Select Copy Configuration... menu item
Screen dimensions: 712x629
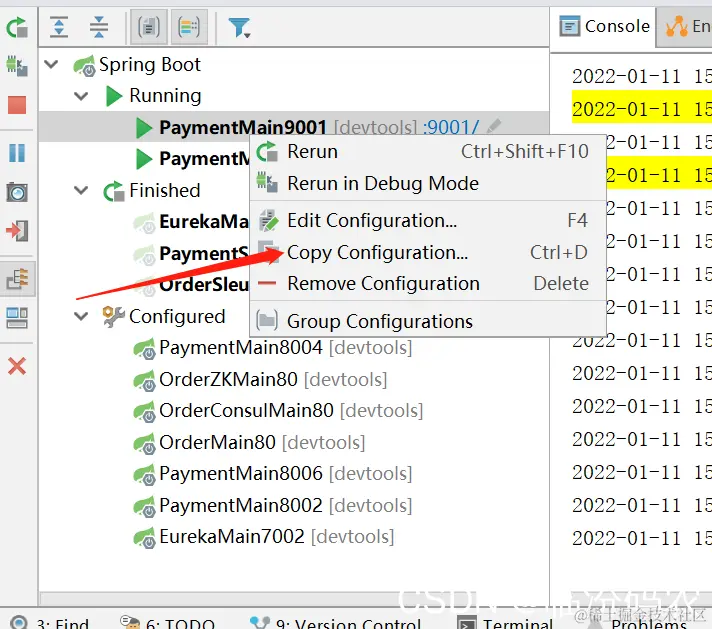click(x=428, y=253)
